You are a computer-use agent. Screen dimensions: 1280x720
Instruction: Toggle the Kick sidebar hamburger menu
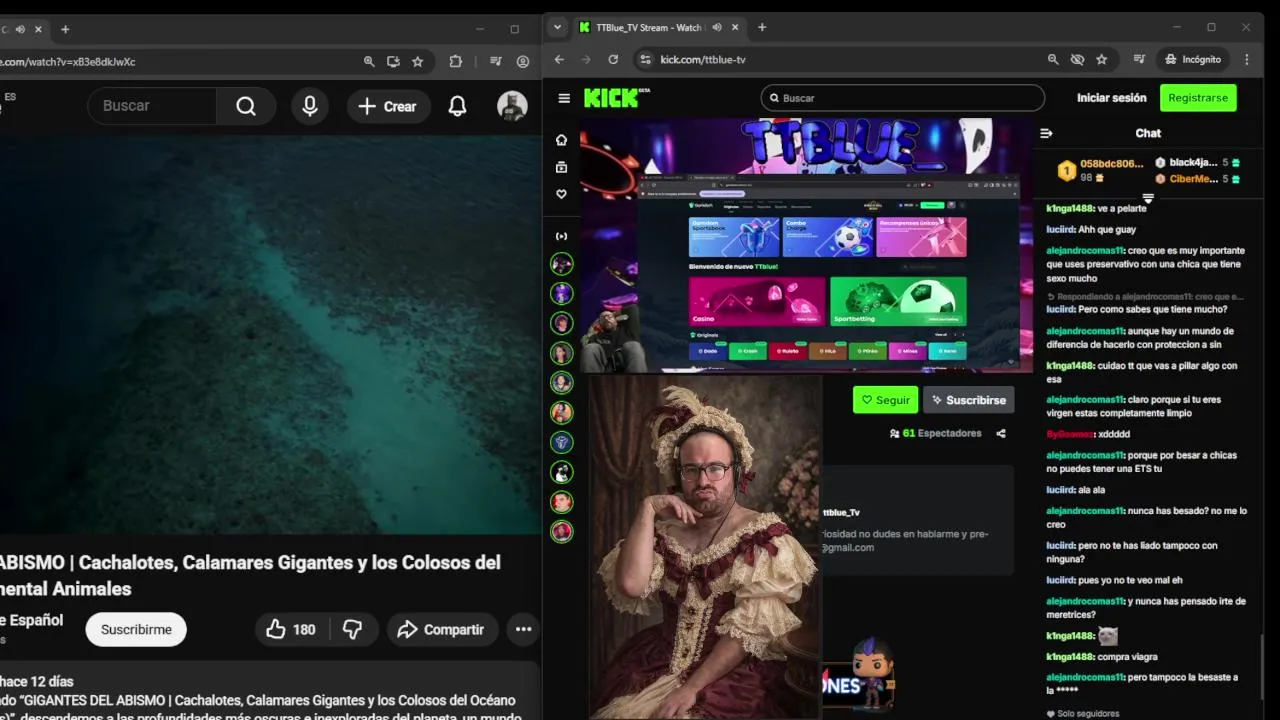564,98
